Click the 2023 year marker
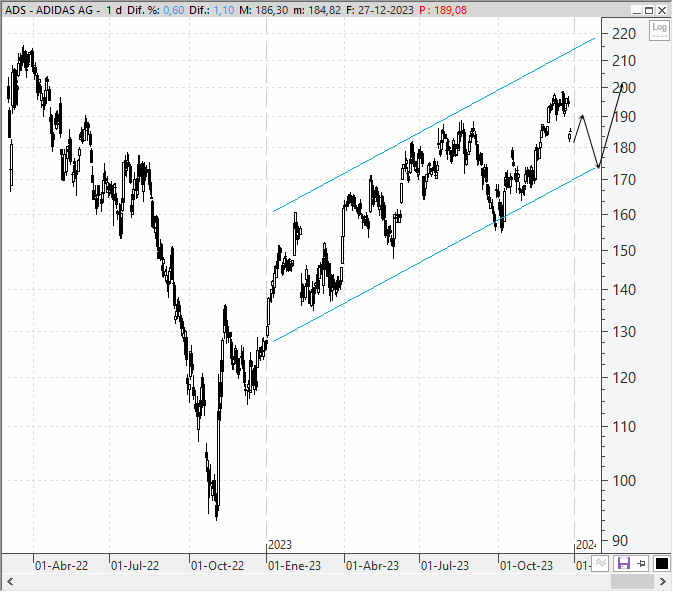Screen dimensions: 673x592 280,545
